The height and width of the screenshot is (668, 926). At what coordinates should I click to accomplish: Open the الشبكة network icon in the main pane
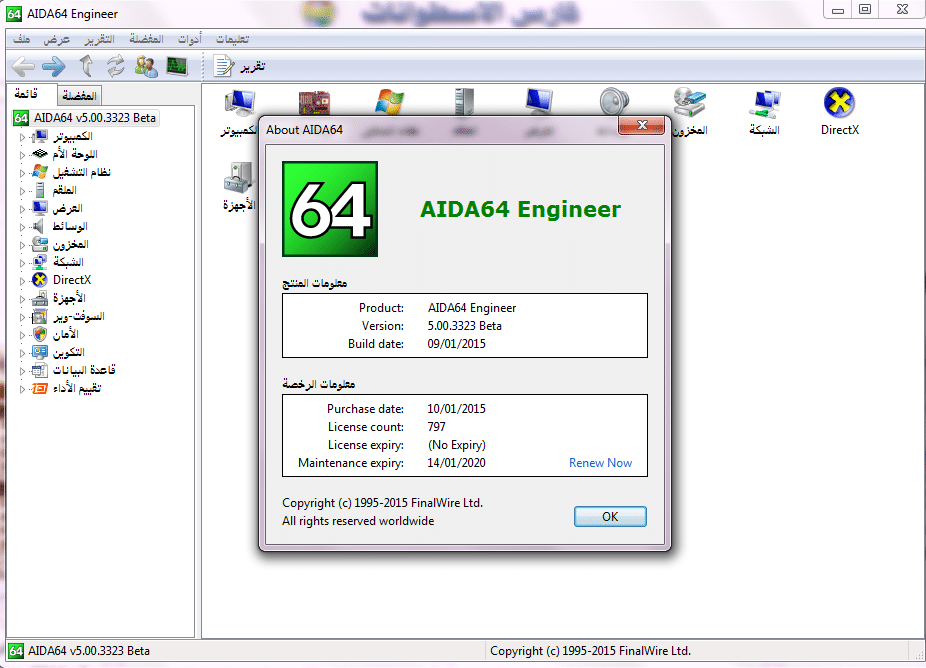click(765, 112)
